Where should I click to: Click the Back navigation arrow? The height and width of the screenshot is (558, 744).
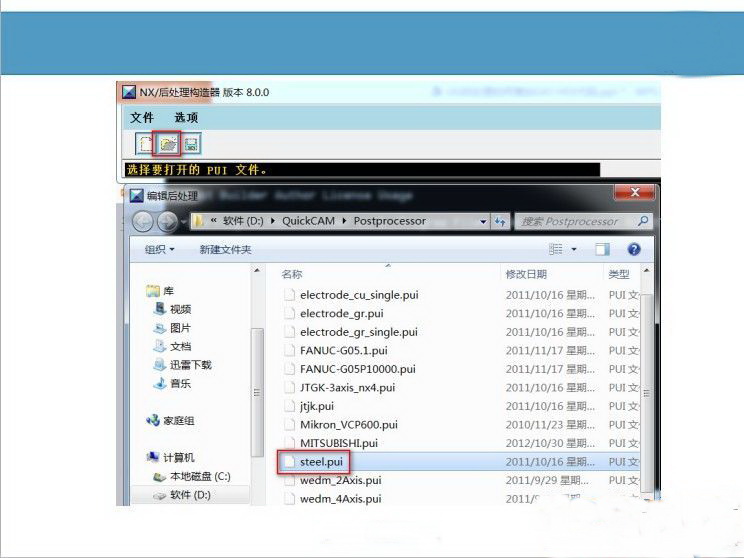point(143,221)
